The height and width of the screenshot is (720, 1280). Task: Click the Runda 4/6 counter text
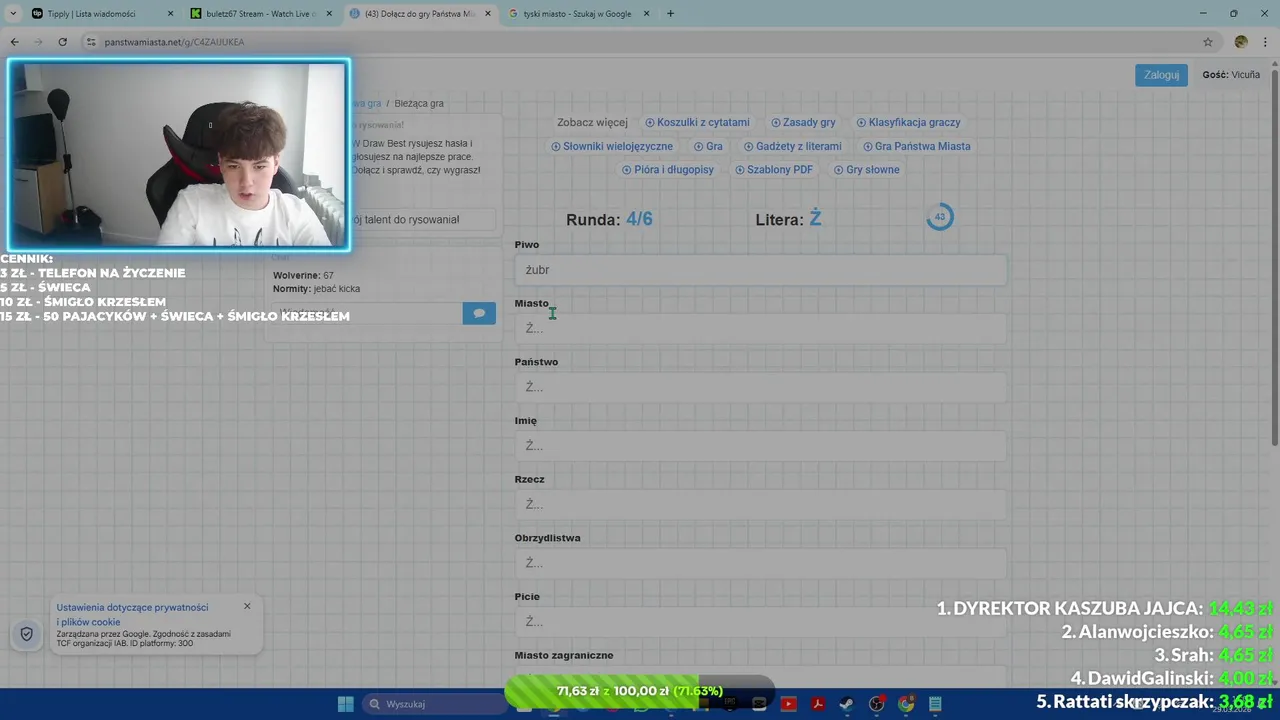[x=609, y=219]
